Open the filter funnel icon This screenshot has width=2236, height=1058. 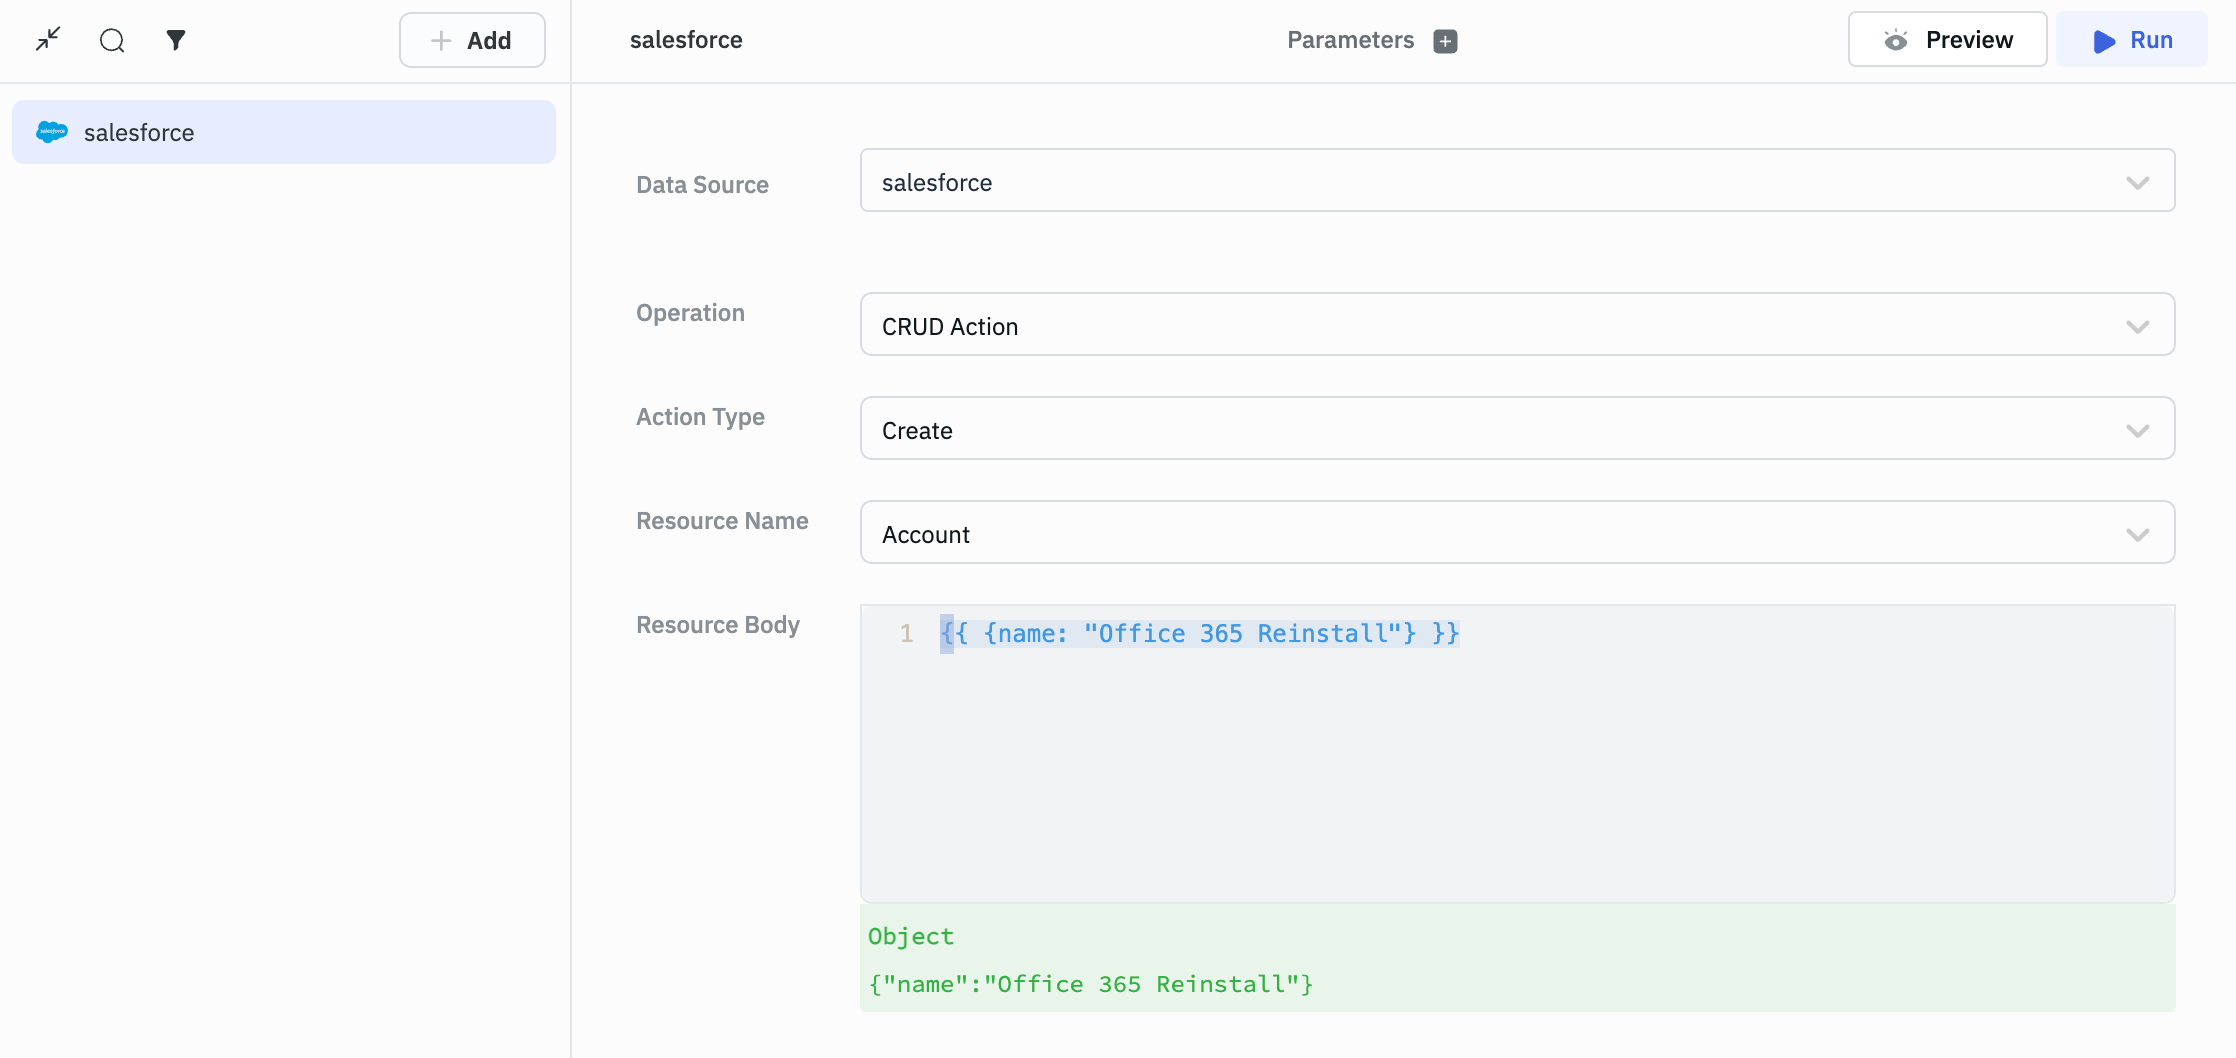click(176, 40)
